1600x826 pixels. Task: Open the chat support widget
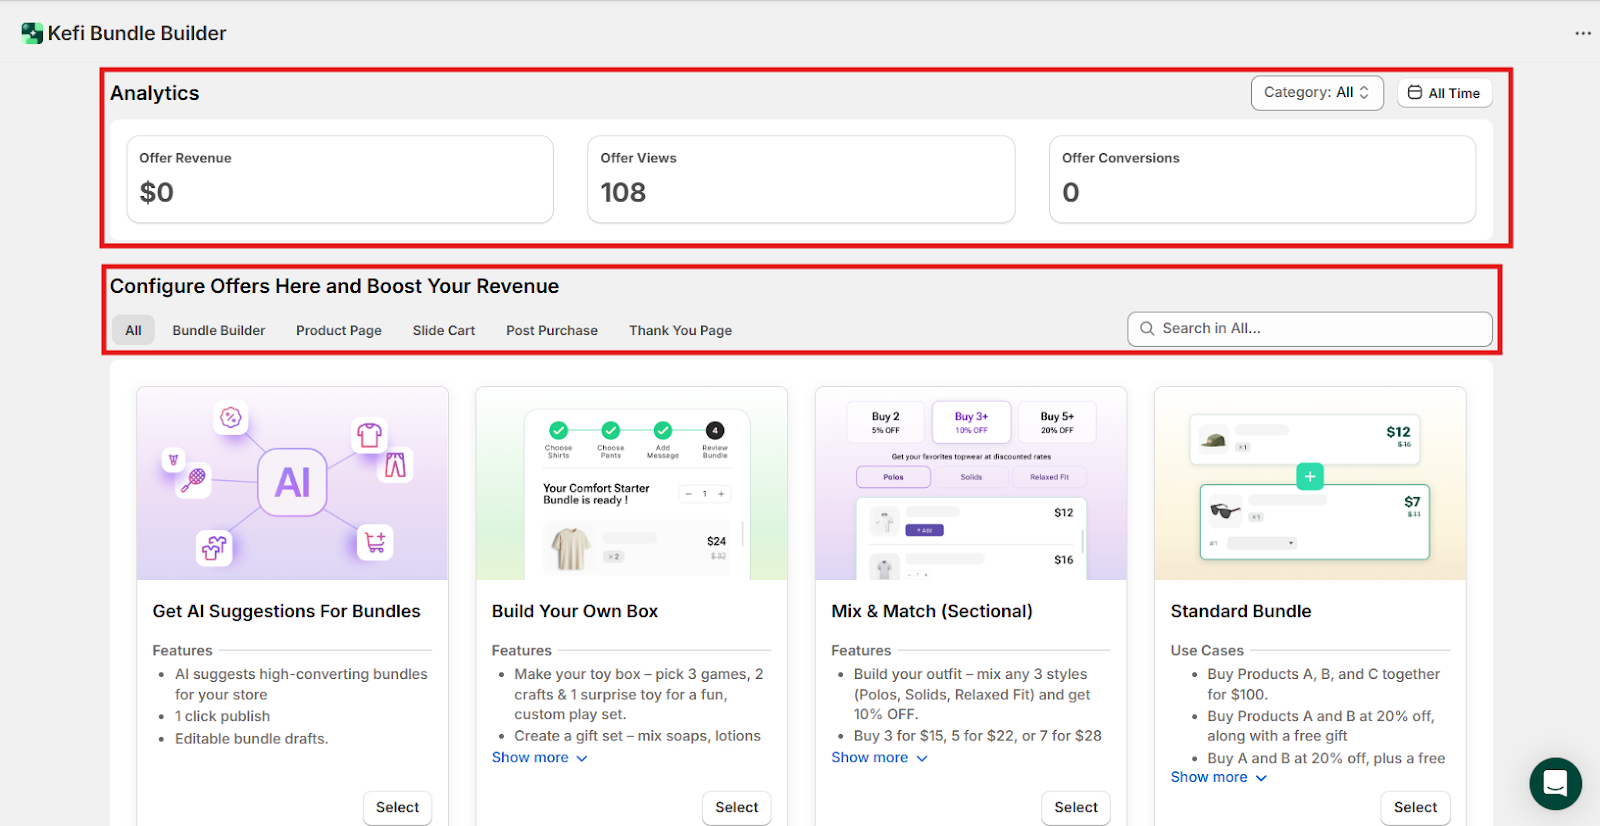(x=1555, y=783)
